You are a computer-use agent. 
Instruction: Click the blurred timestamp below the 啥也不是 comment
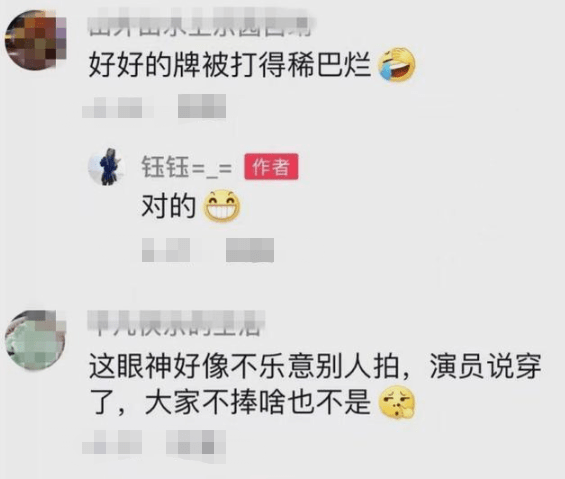click(112, 442)
